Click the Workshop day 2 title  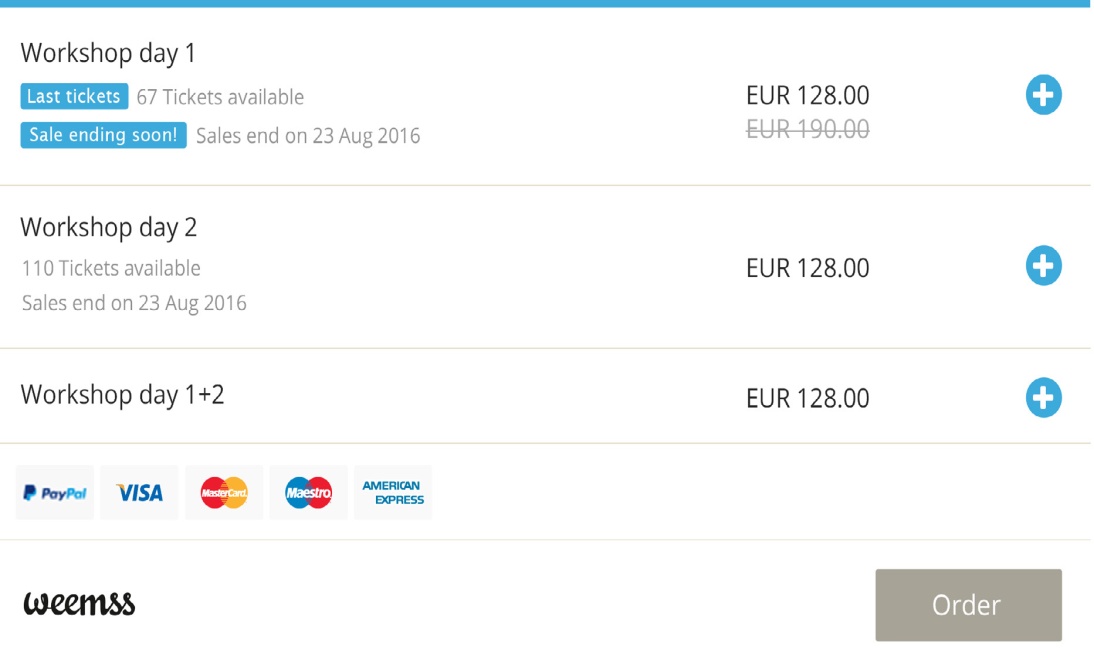pos(109,227)
